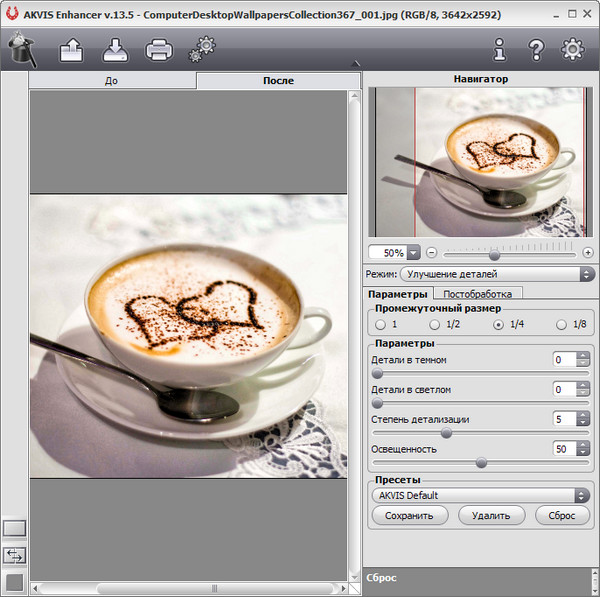Open the AKVIS Default presets dropdown
Viewport: 600px width, 597px height.
480,495
